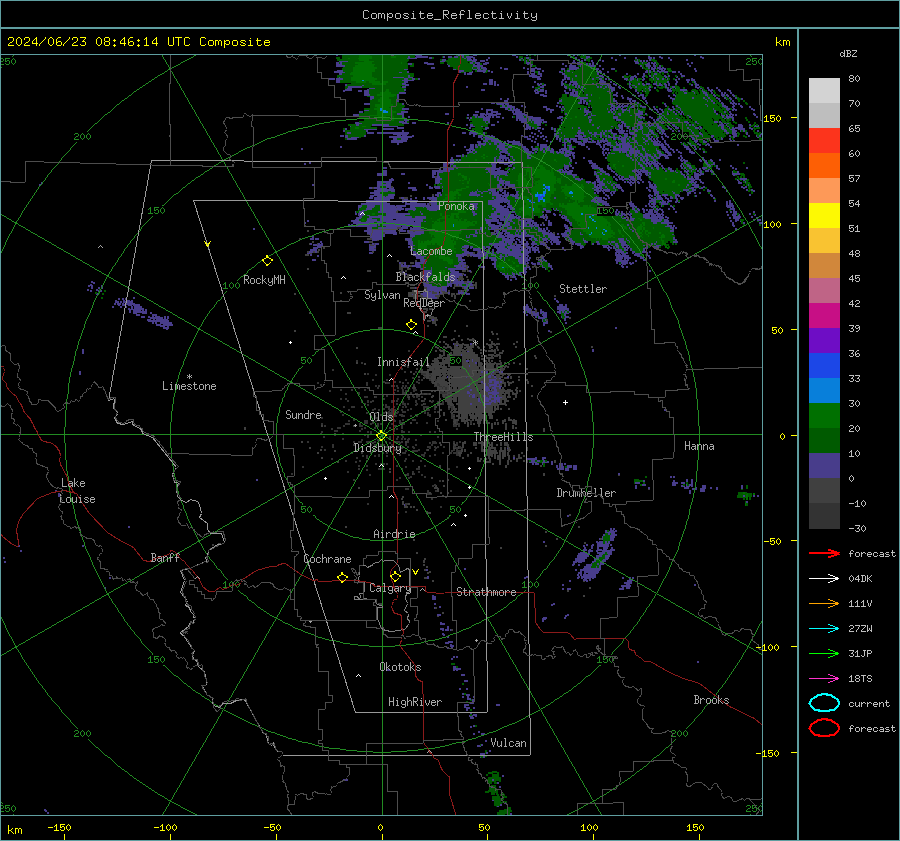Click the Brooks town label
Screen dimensions: 900x841
(711, 700)
